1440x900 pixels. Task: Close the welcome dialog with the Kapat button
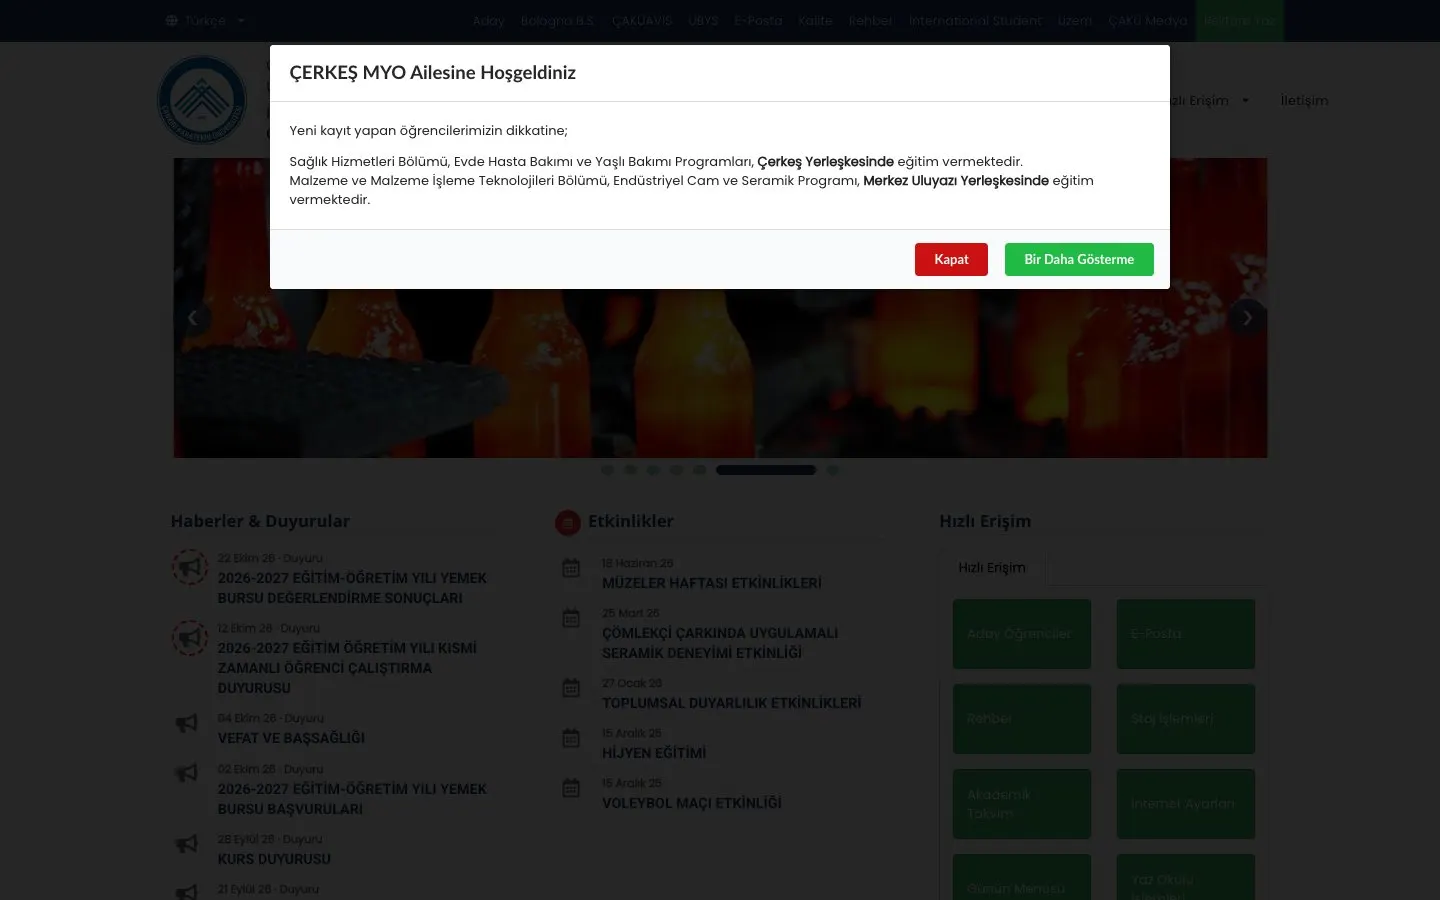click(951, 259)
